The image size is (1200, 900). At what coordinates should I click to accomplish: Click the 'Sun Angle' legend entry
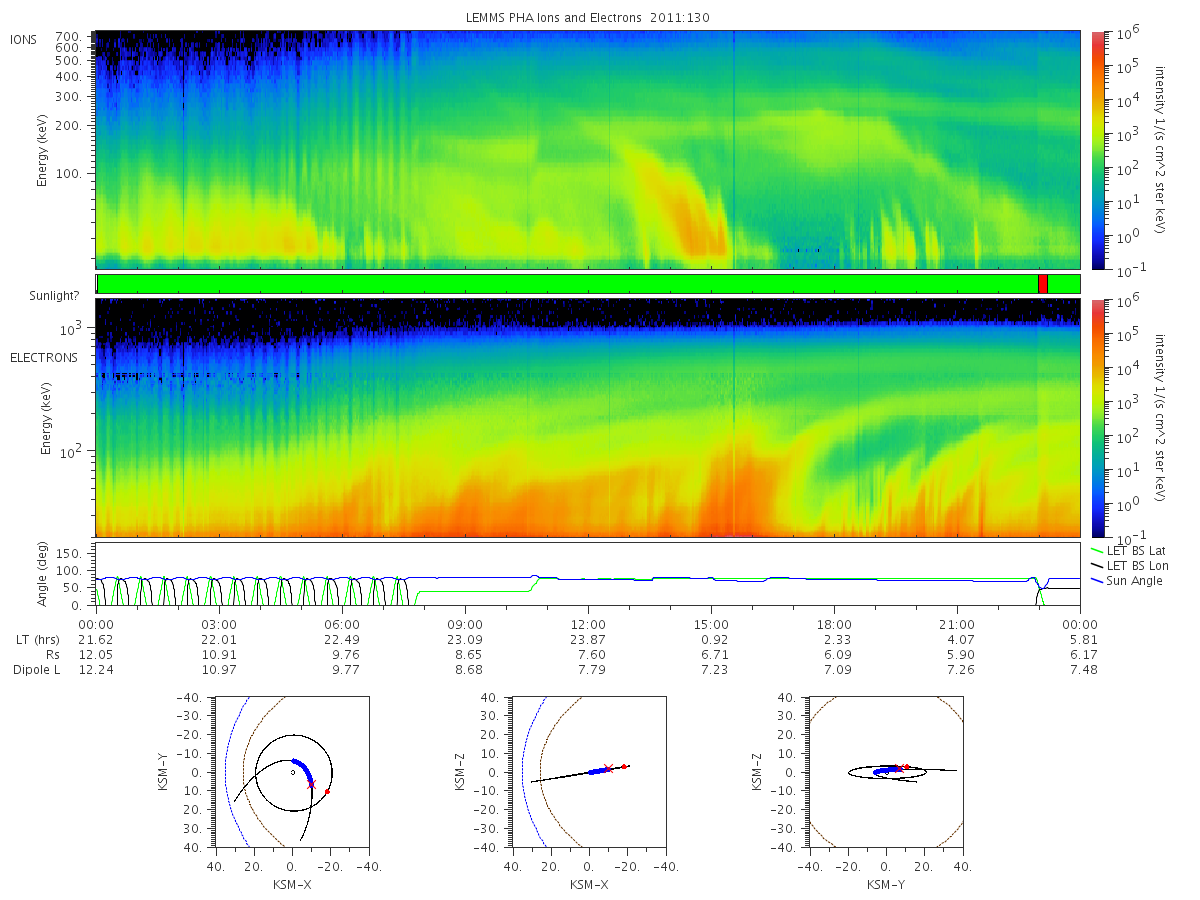coord(1128,580)
